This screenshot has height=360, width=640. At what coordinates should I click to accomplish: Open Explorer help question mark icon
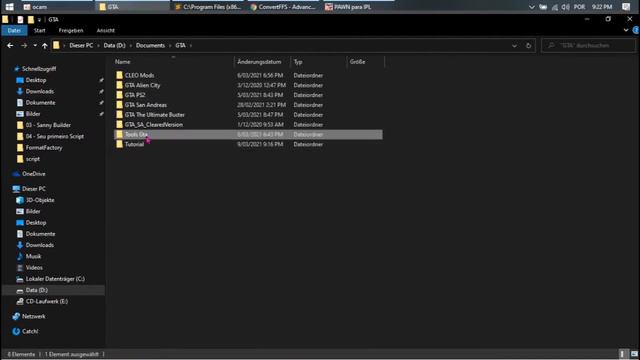pyautogui.click(x=636, y=30)
